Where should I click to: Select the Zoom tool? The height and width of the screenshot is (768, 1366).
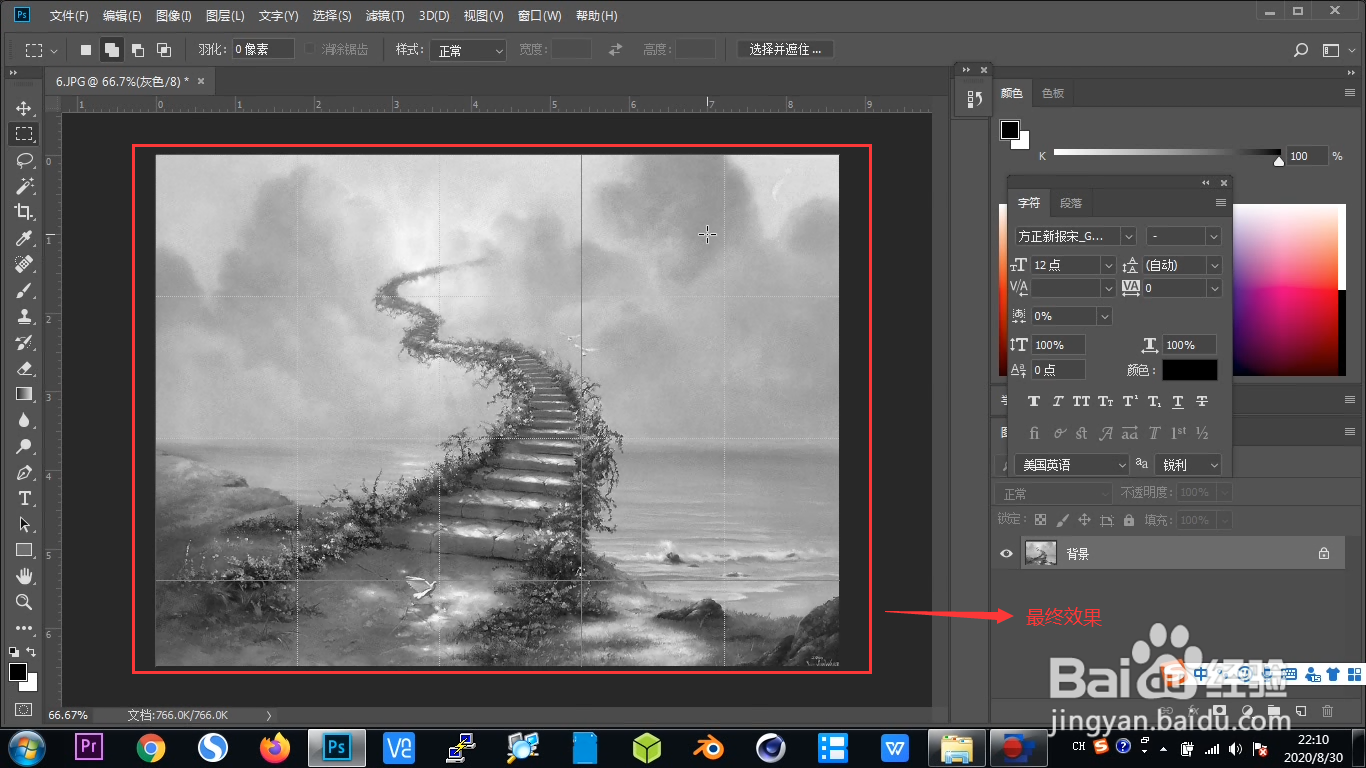24,602
